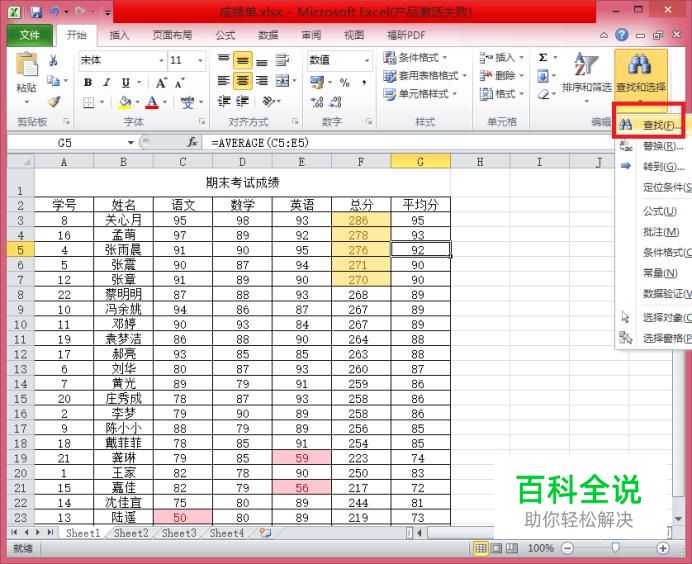The height and width of the screenshot is (564, 692).
Task: Select the Format Painter brush
Action: (54, 102)
